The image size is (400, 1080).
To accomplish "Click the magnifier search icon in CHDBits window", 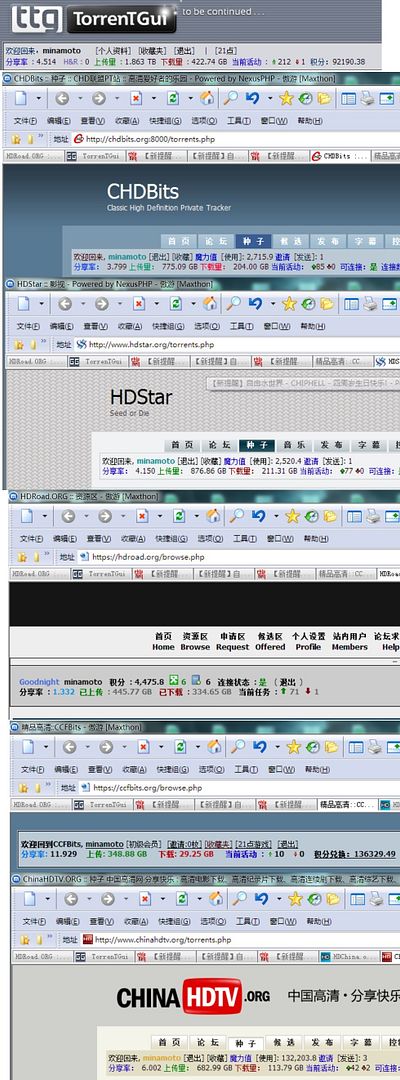I will point(230,98).
